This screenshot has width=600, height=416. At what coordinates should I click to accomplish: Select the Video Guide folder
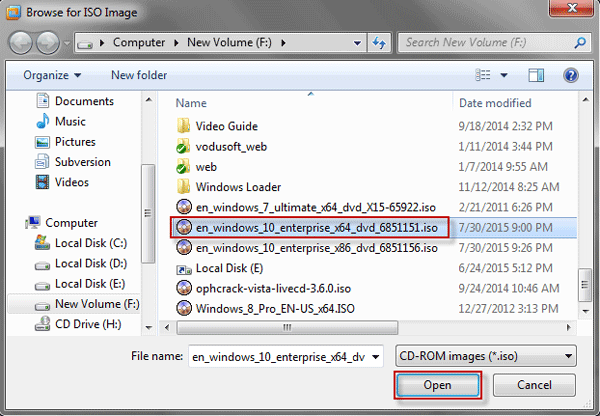[217, 126]
